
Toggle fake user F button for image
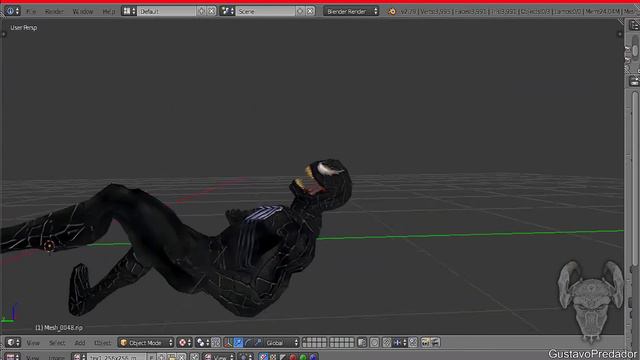click(x=151, y=357)
